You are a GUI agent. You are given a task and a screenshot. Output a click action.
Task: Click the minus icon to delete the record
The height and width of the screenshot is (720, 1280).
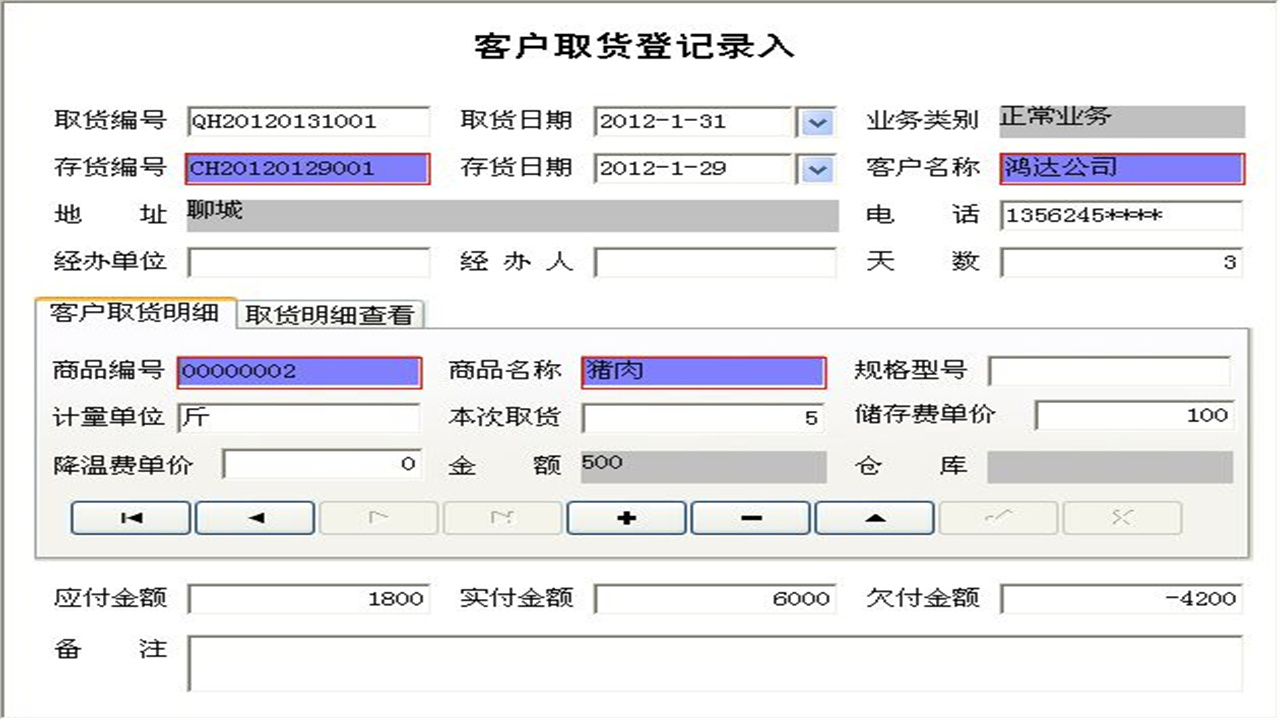pyautogui.click(x=750, y=517)
